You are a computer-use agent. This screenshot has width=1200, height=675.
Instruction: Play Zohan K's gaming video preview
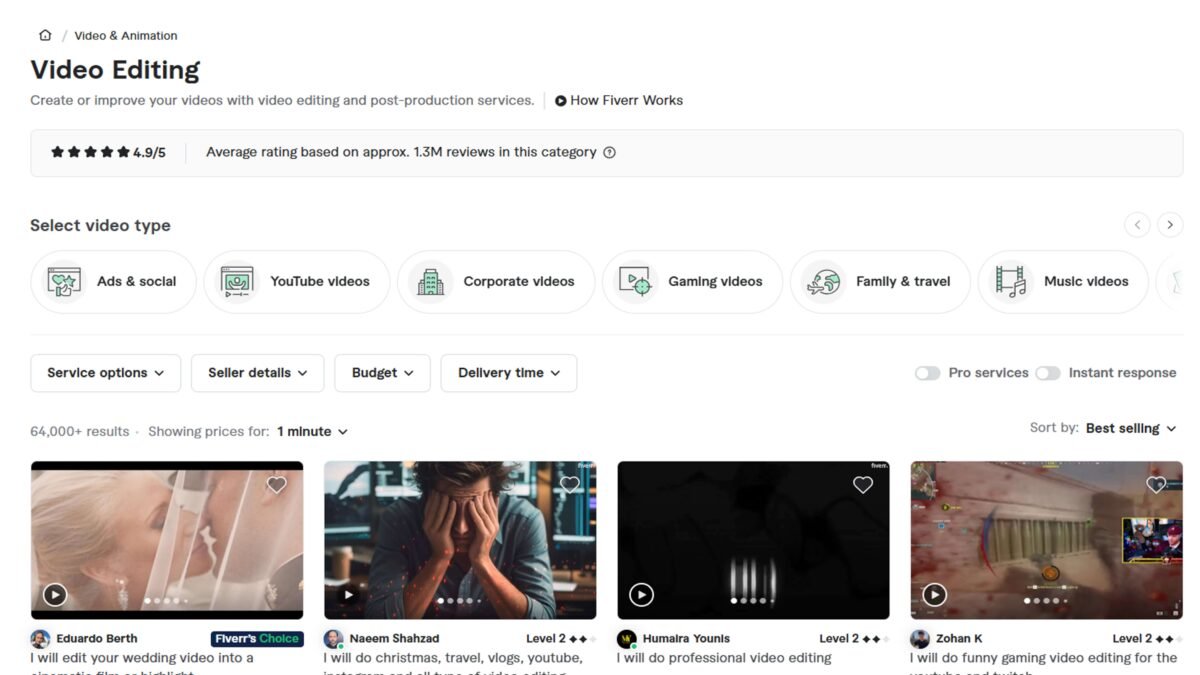[x=934, y=595]
